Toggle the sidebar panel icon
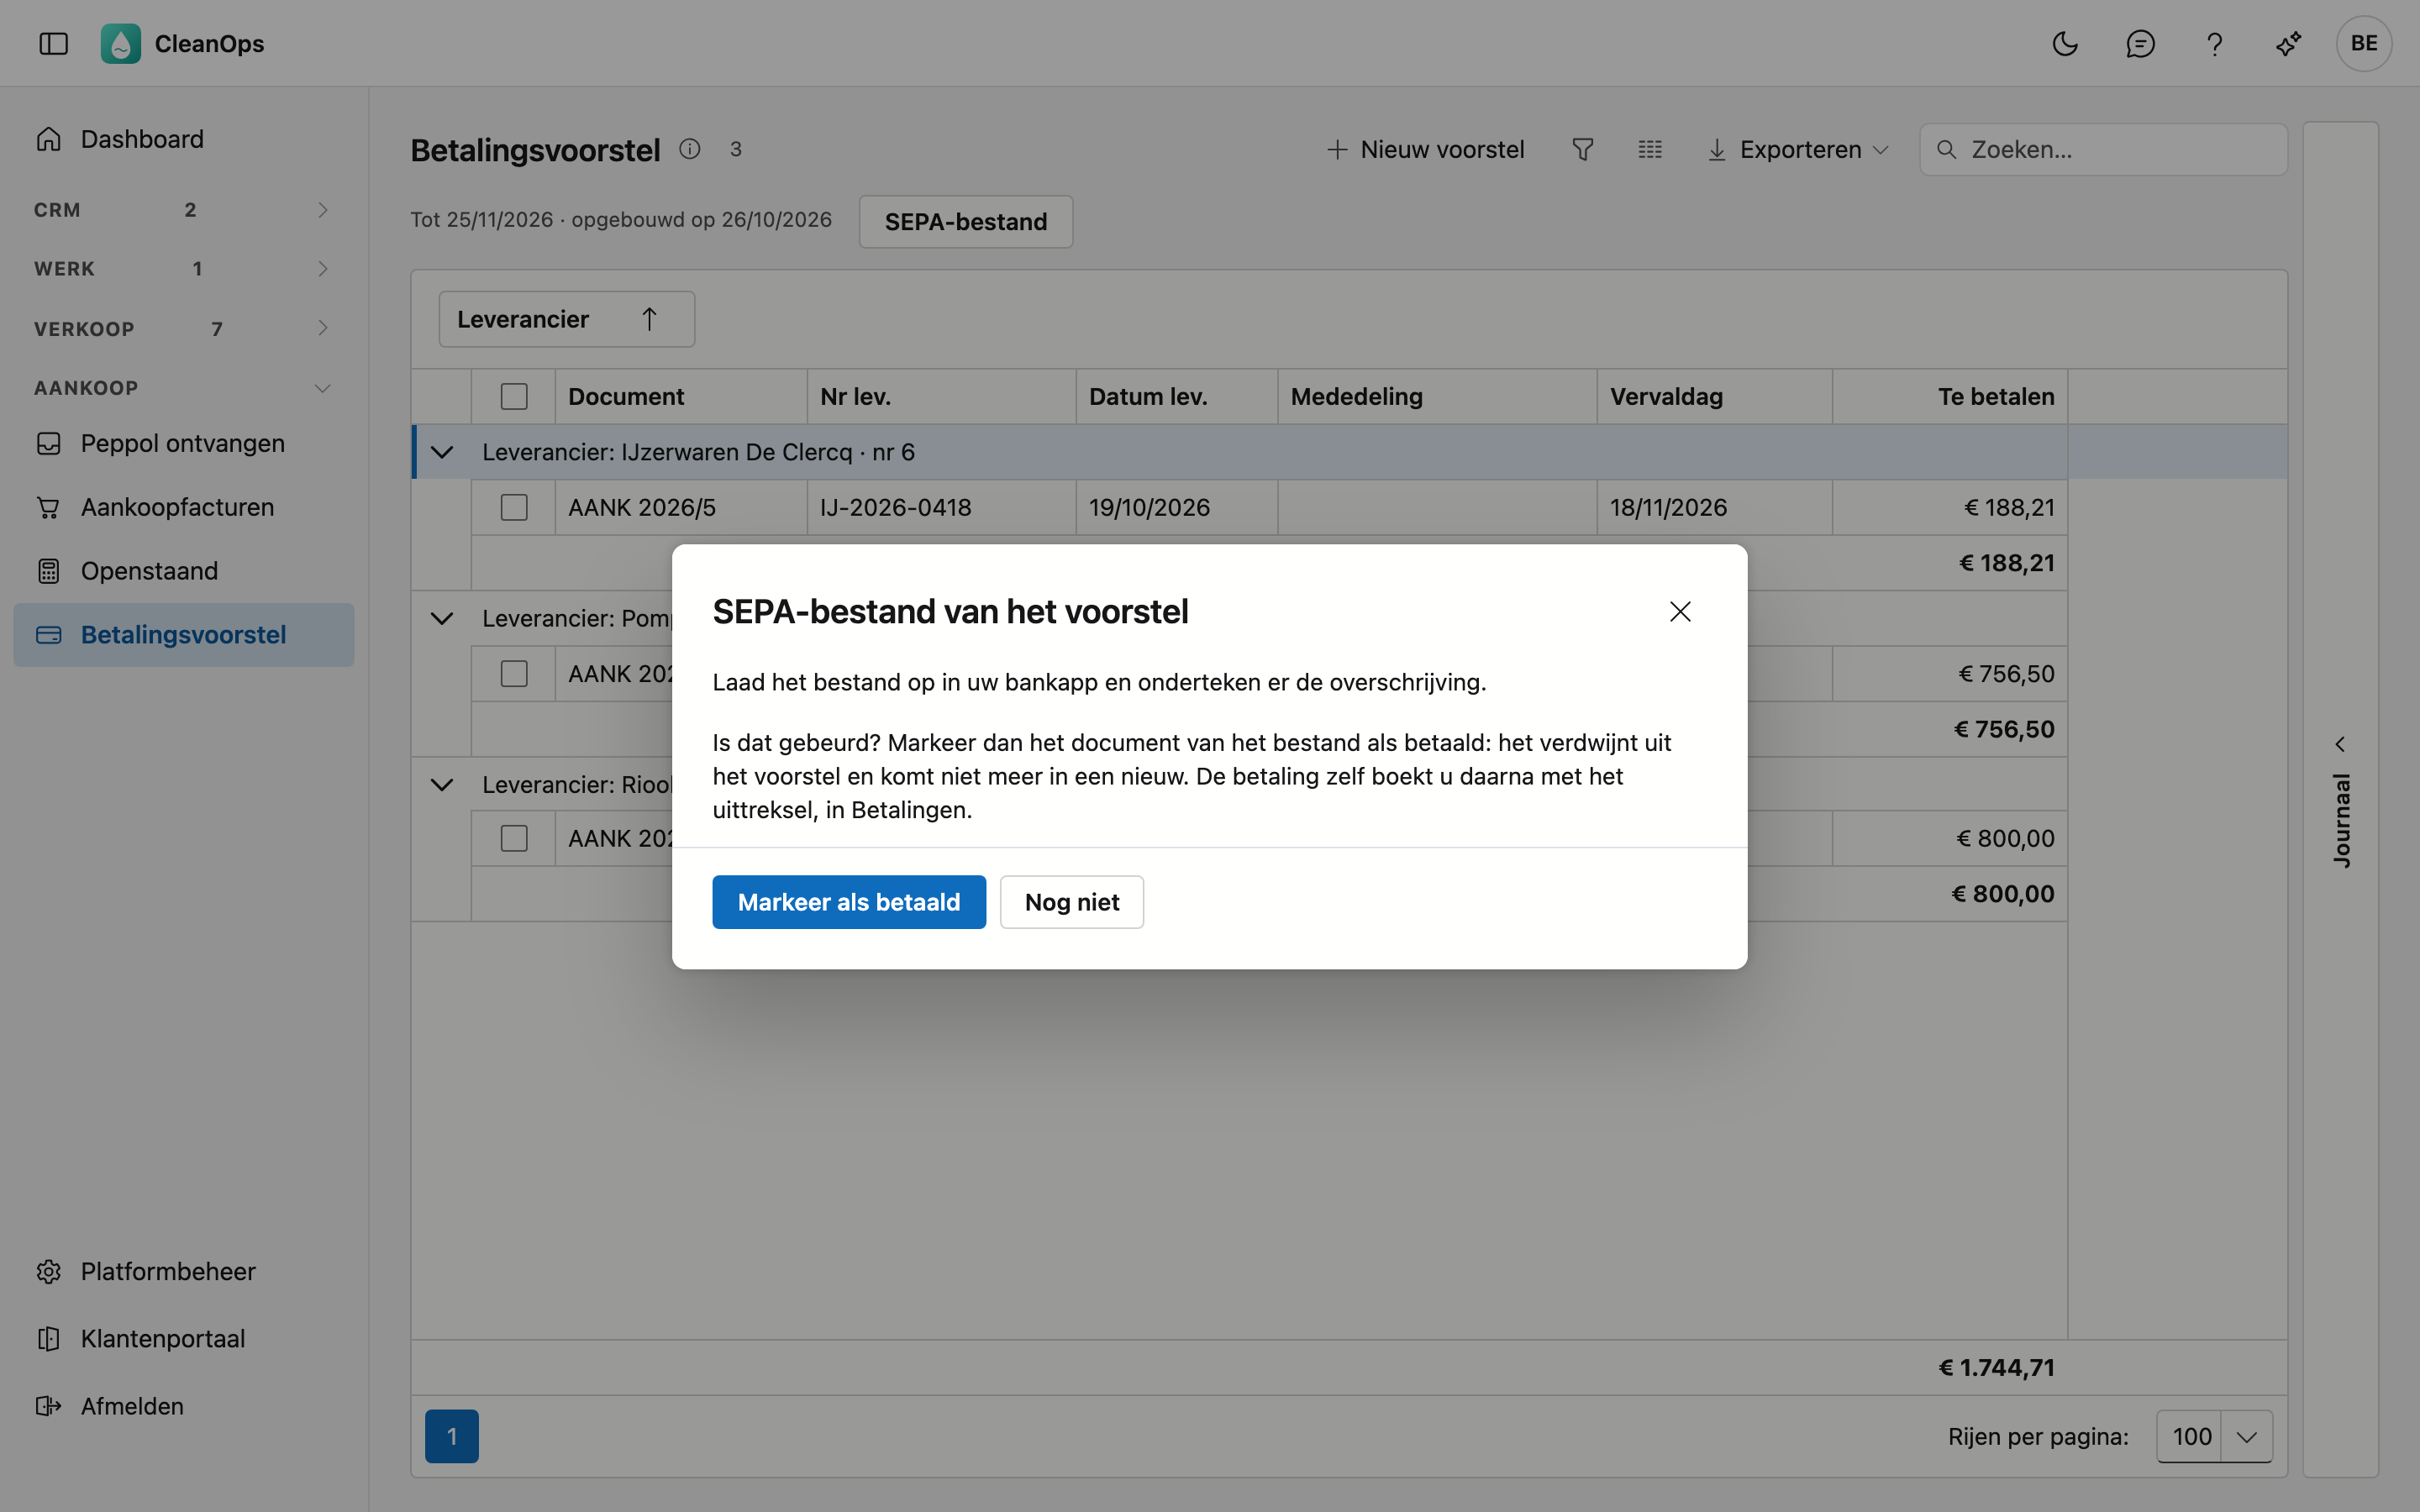 53,43
